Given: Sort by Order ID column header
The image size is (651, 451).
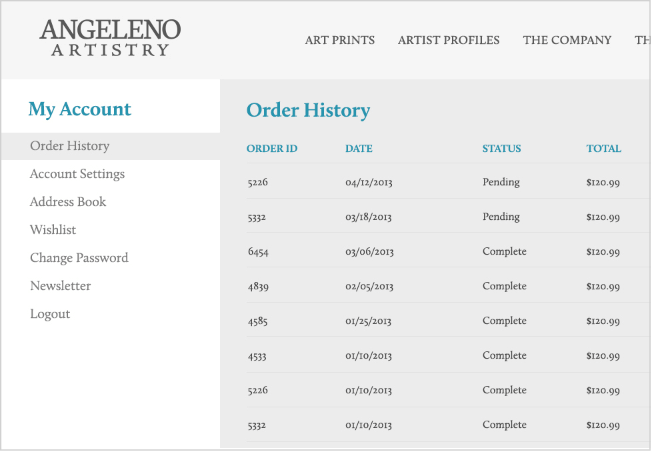Looking at the screenshot, I should point(272,149).
